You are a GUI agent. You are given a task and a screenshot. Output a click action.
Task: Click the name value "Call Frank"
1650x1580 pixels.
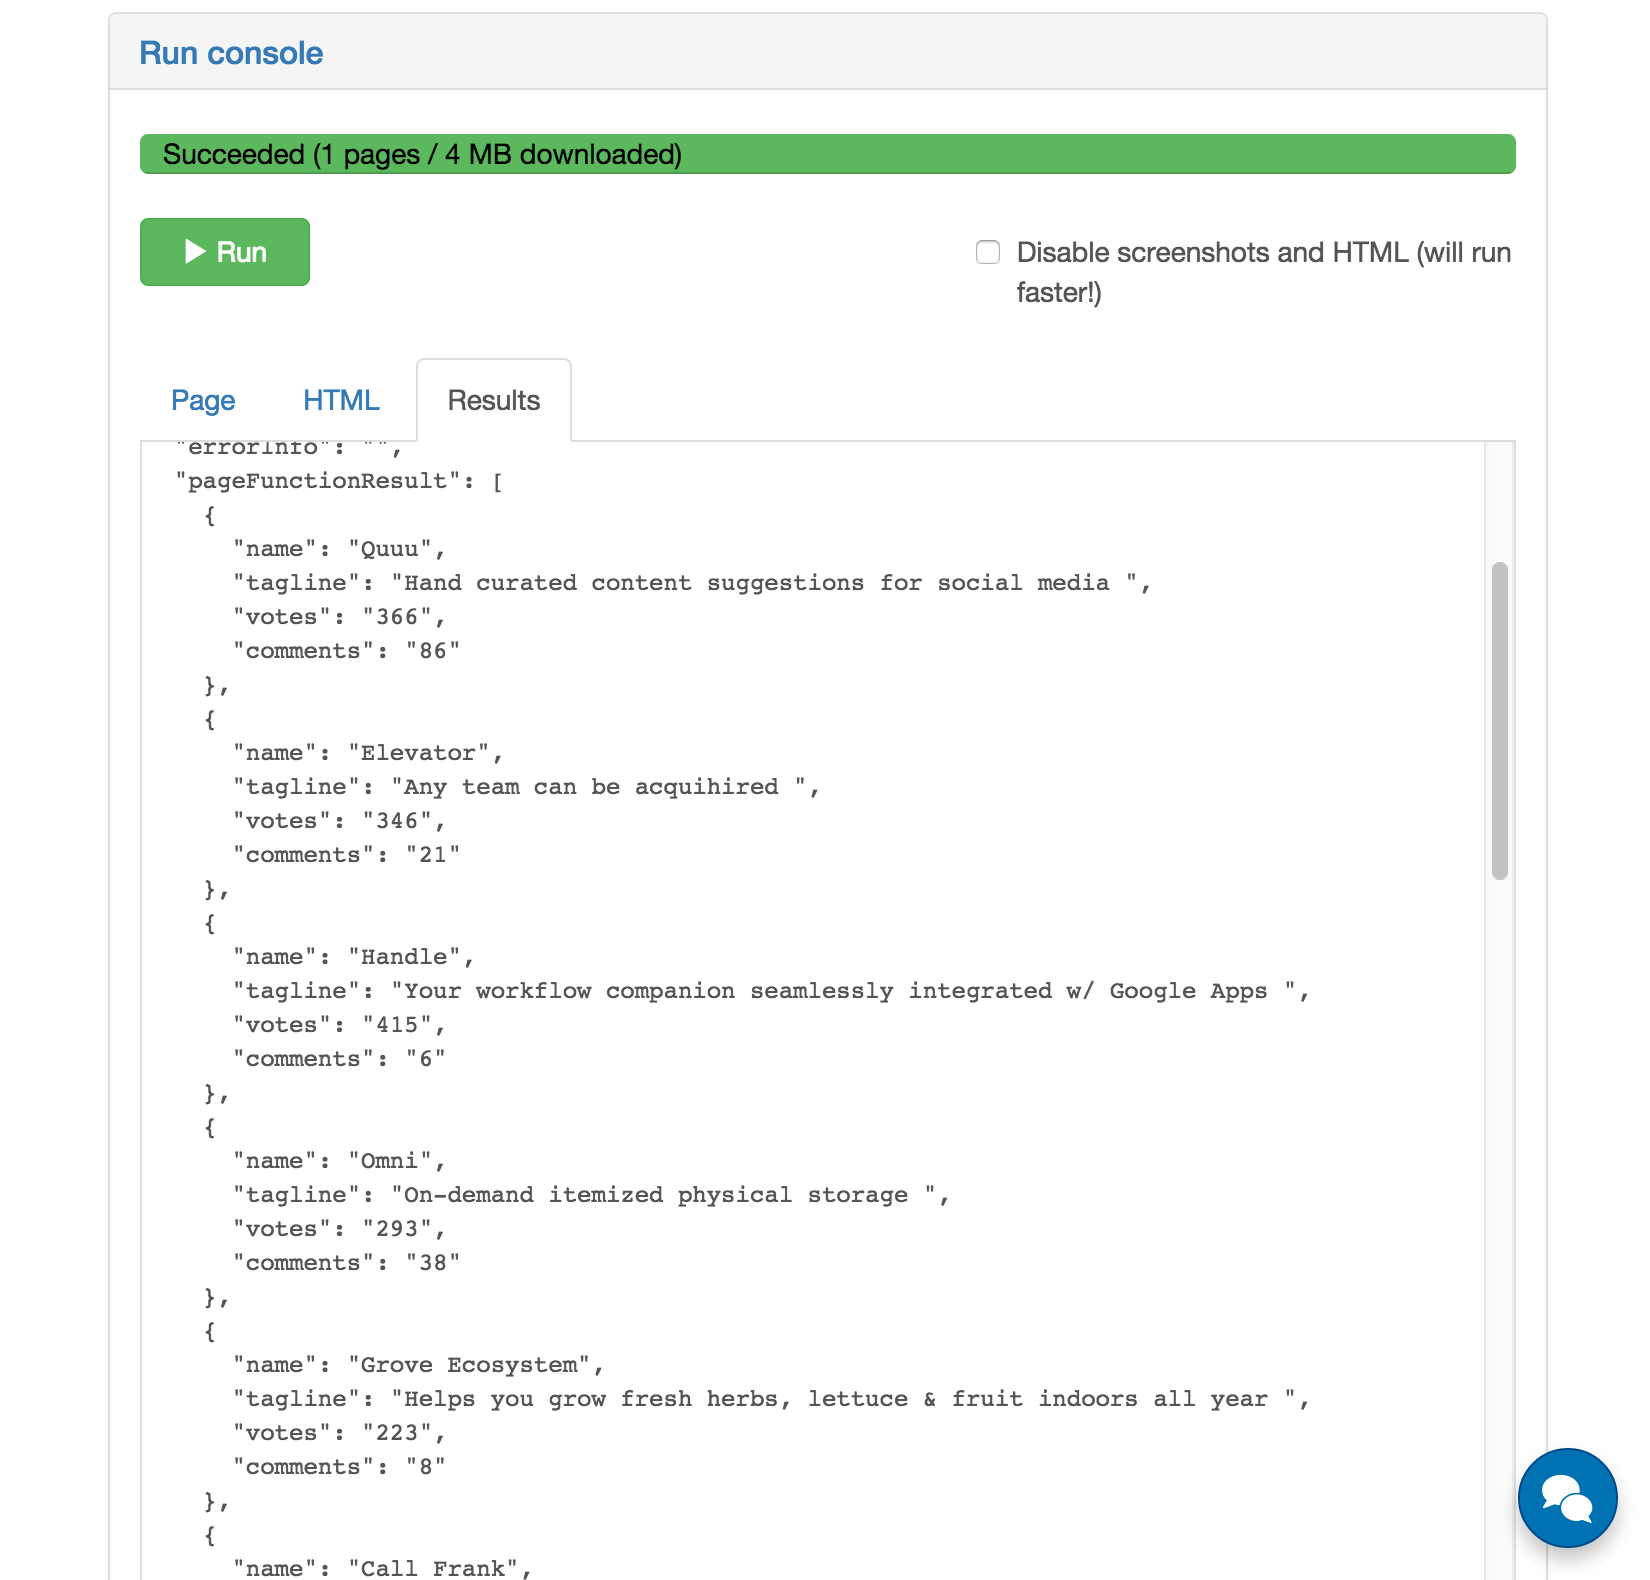[x=433, y=1568]
